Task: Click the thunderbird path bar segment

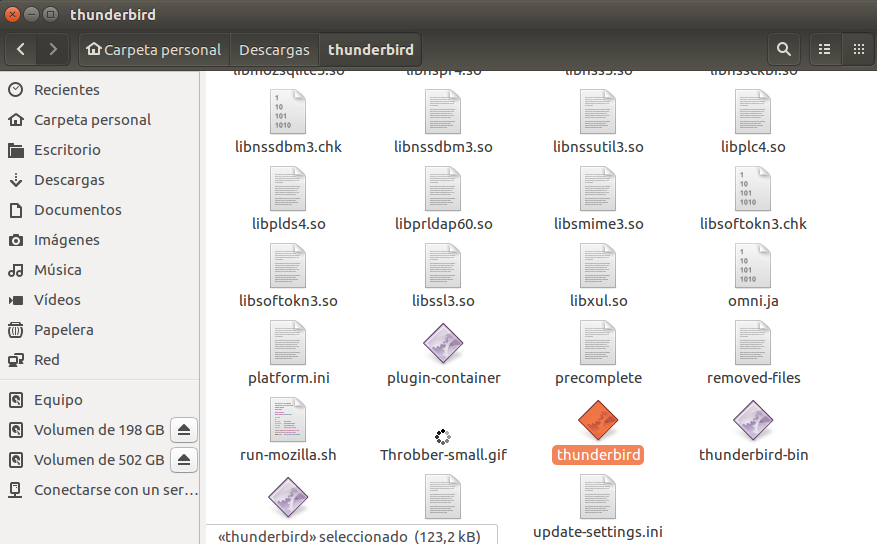Action: 370,49
